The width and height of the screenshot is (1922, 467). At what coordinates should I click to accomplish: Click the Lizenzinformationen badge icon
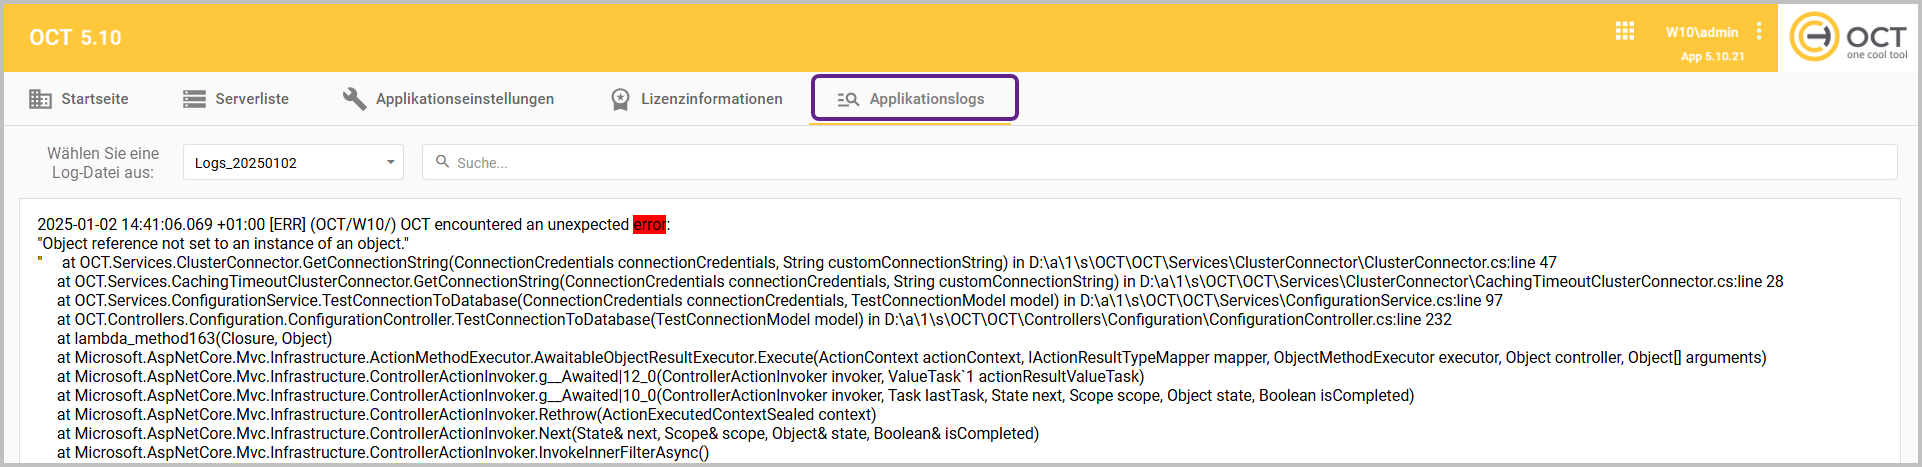click(620, 99)
